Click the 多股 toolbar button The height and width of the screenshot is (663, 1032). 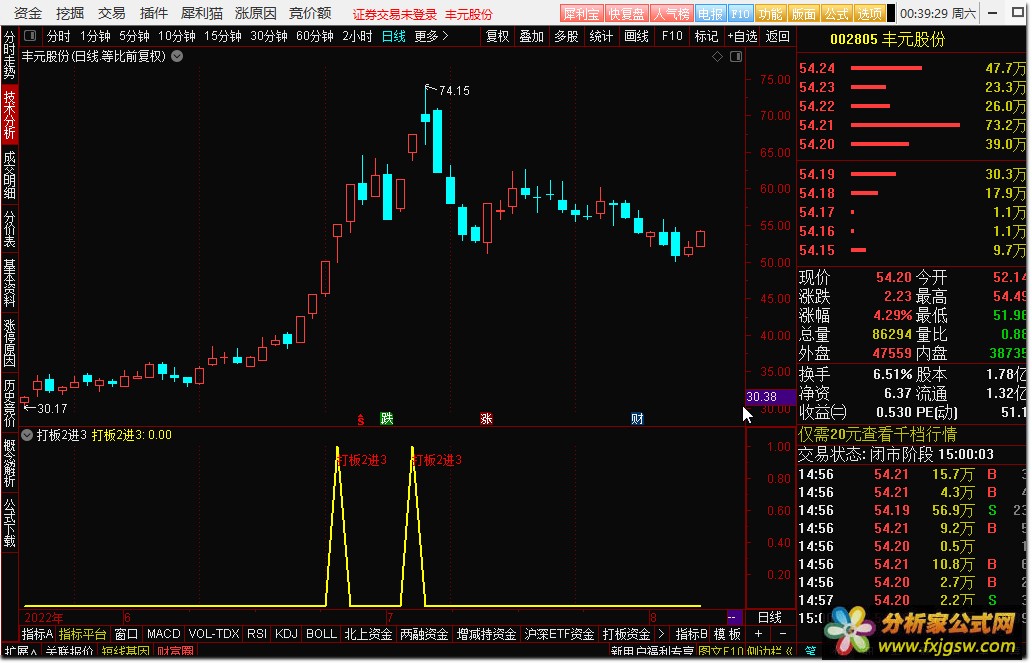pos(566,36)
